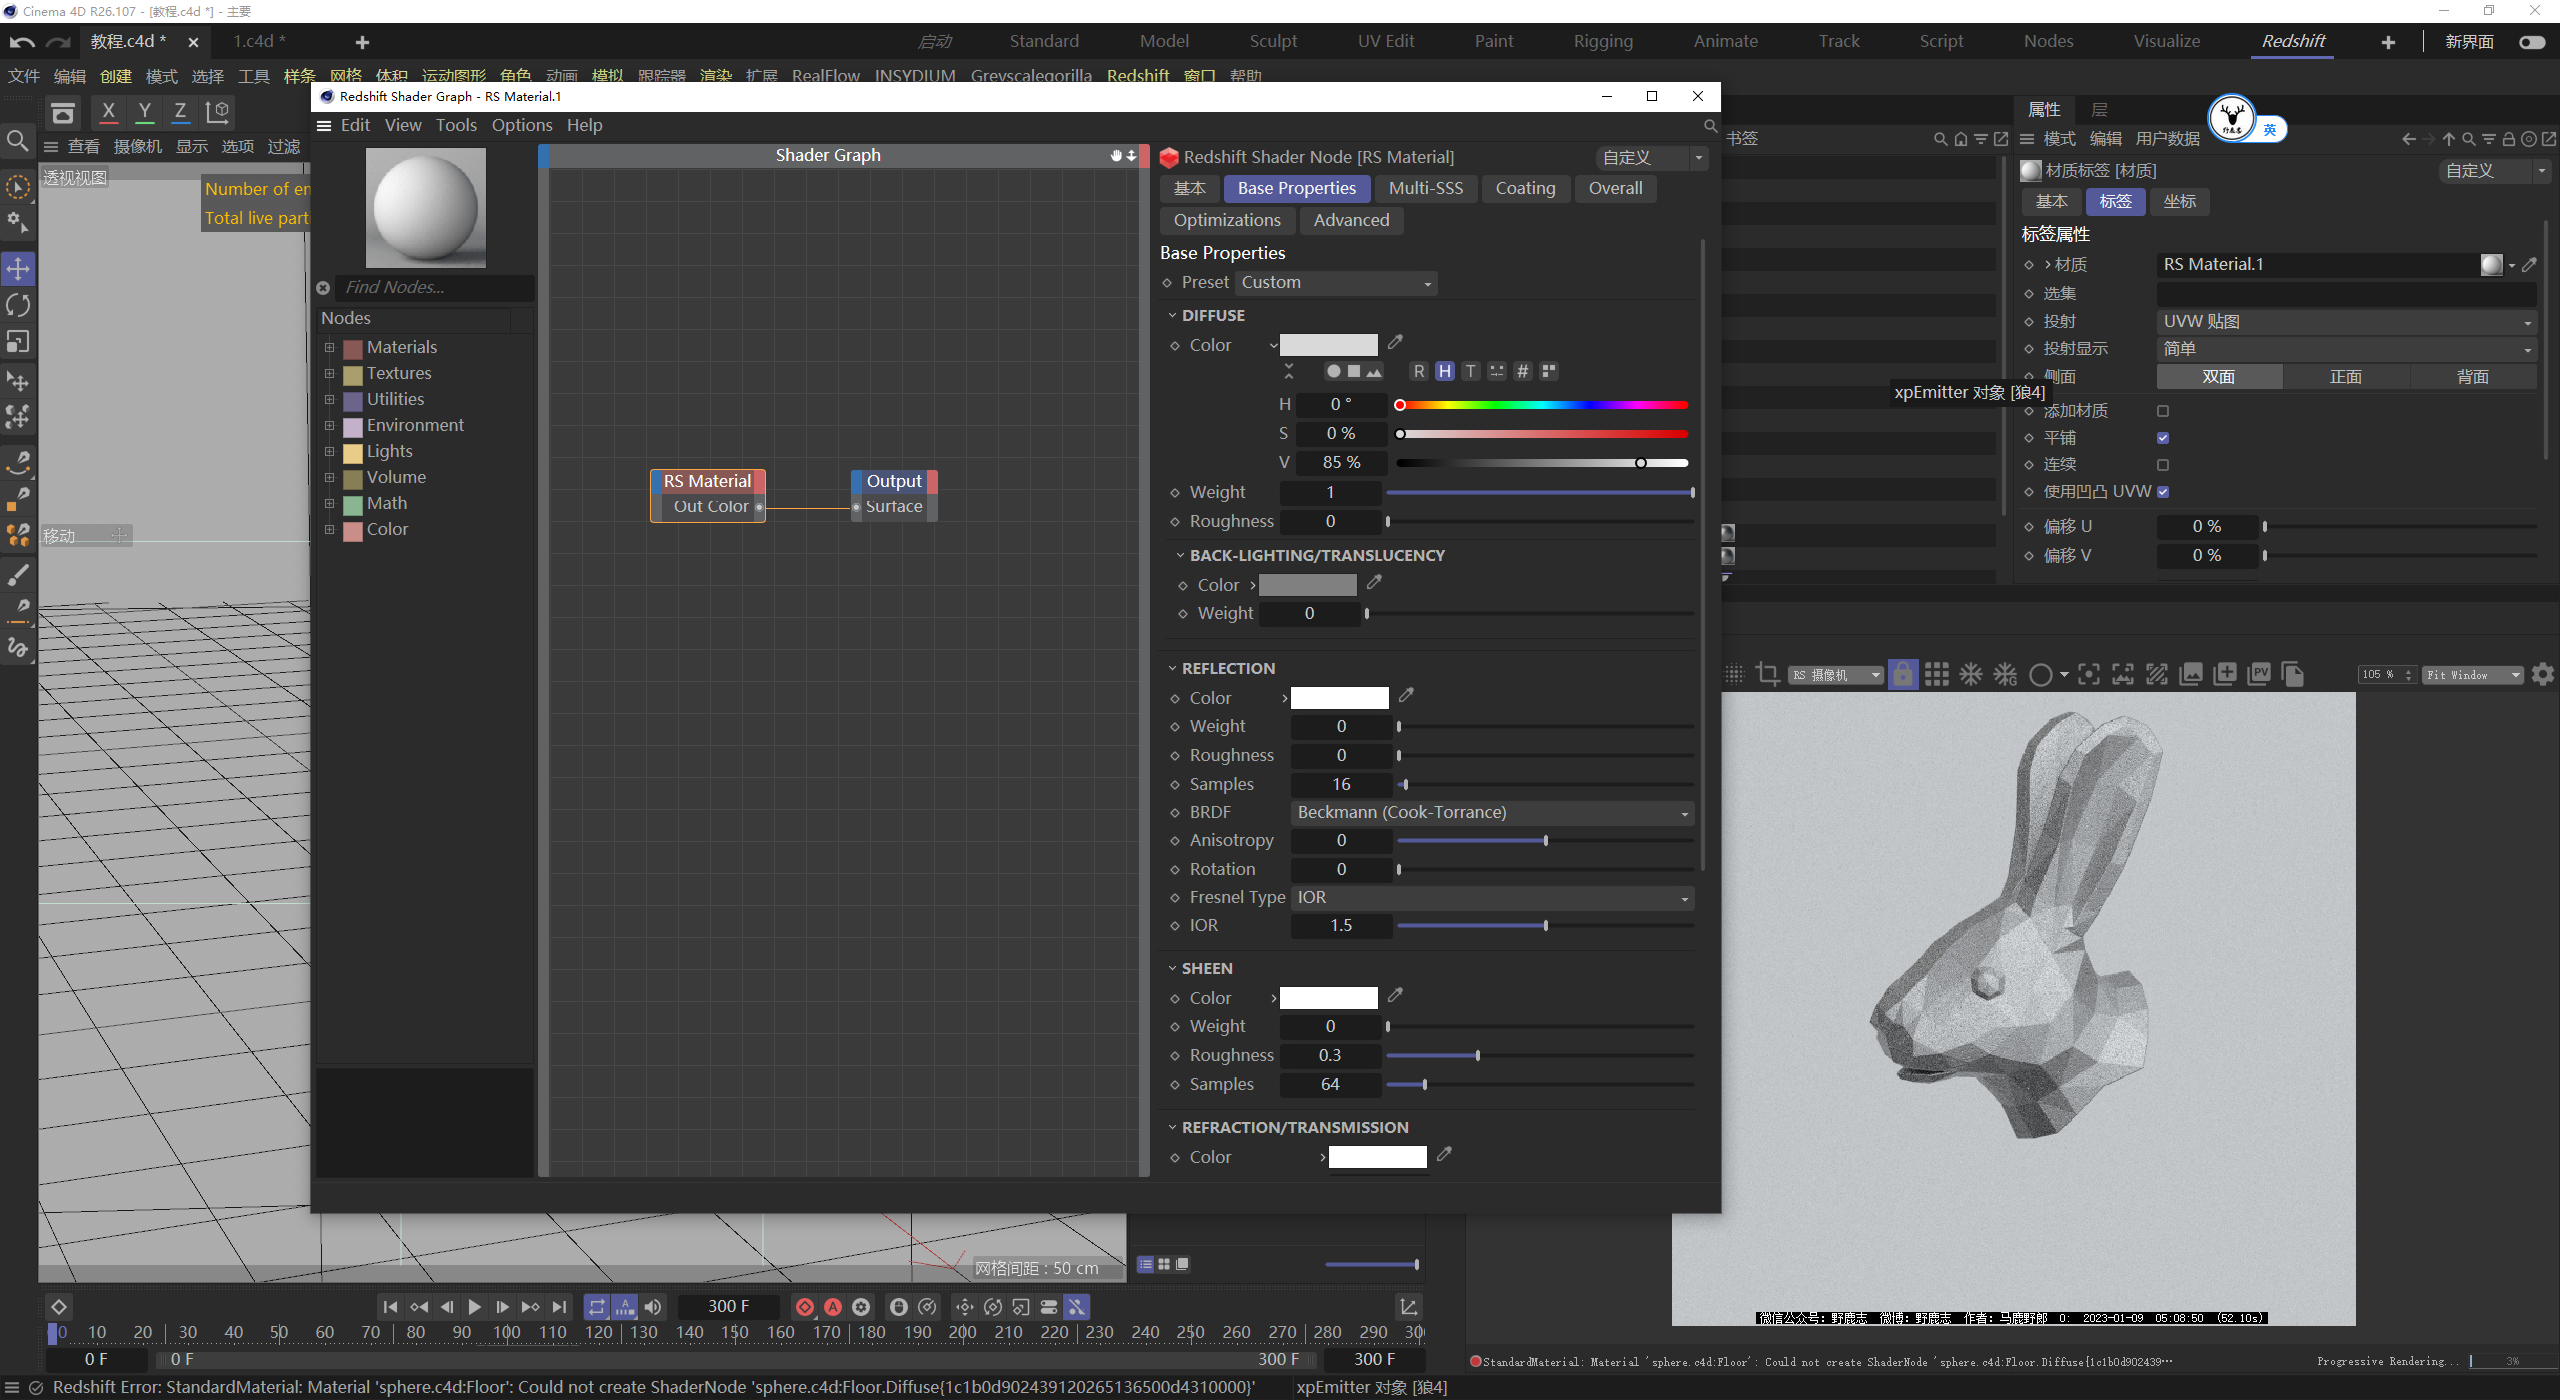Screen dimensions: 2560x1400
Task: Select the Rotate tool in left toolbar
Action: coord(18,305)
